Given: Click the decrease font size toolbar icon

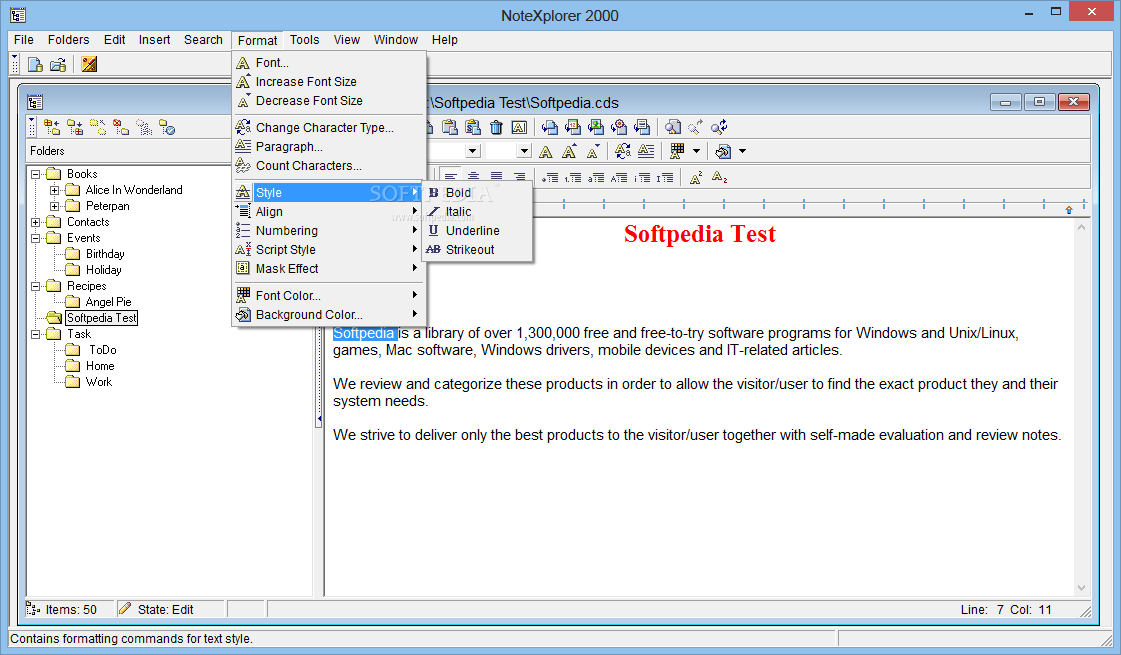Looking at the screenshot, I should tap(593, 152).
